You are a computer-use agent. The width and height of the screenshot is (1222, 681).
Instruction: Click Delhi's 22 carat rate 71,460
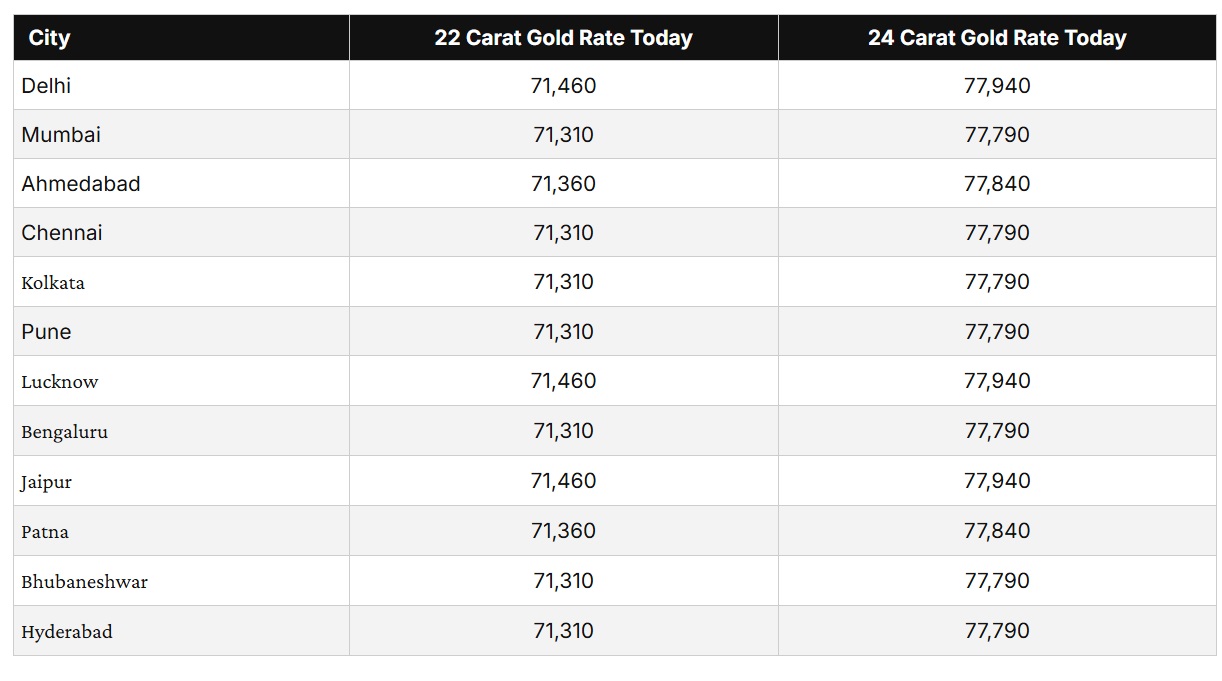tap(563, 86)
